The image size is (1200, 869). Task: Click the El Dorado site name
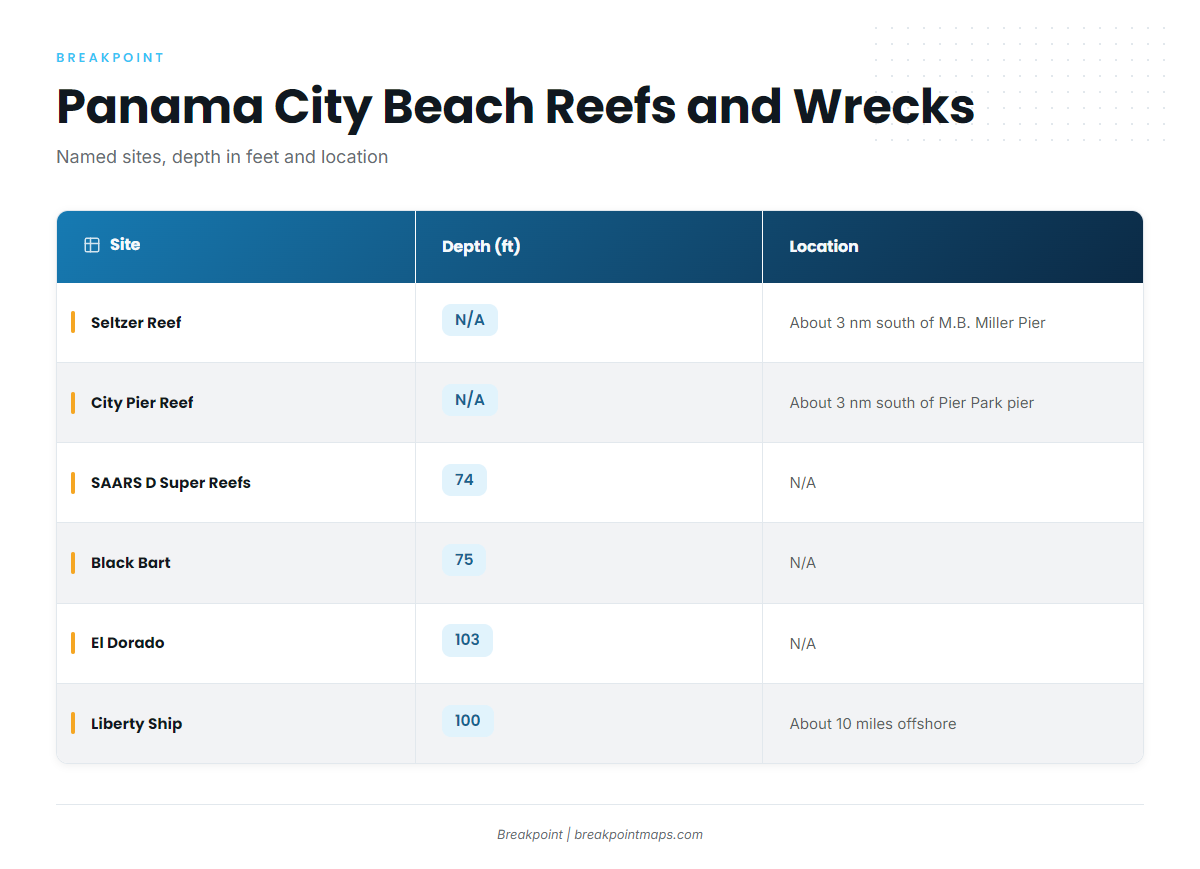click(128, 643)
